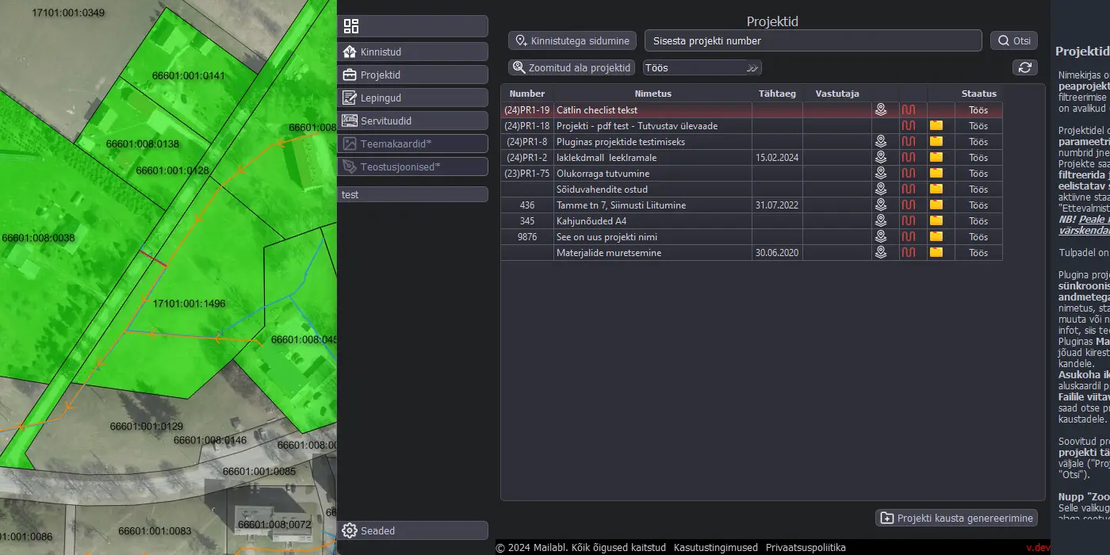This screenshot has width=1110, height=555.
Task: Open Projektid section in sidebar
Action: (413, 75)
